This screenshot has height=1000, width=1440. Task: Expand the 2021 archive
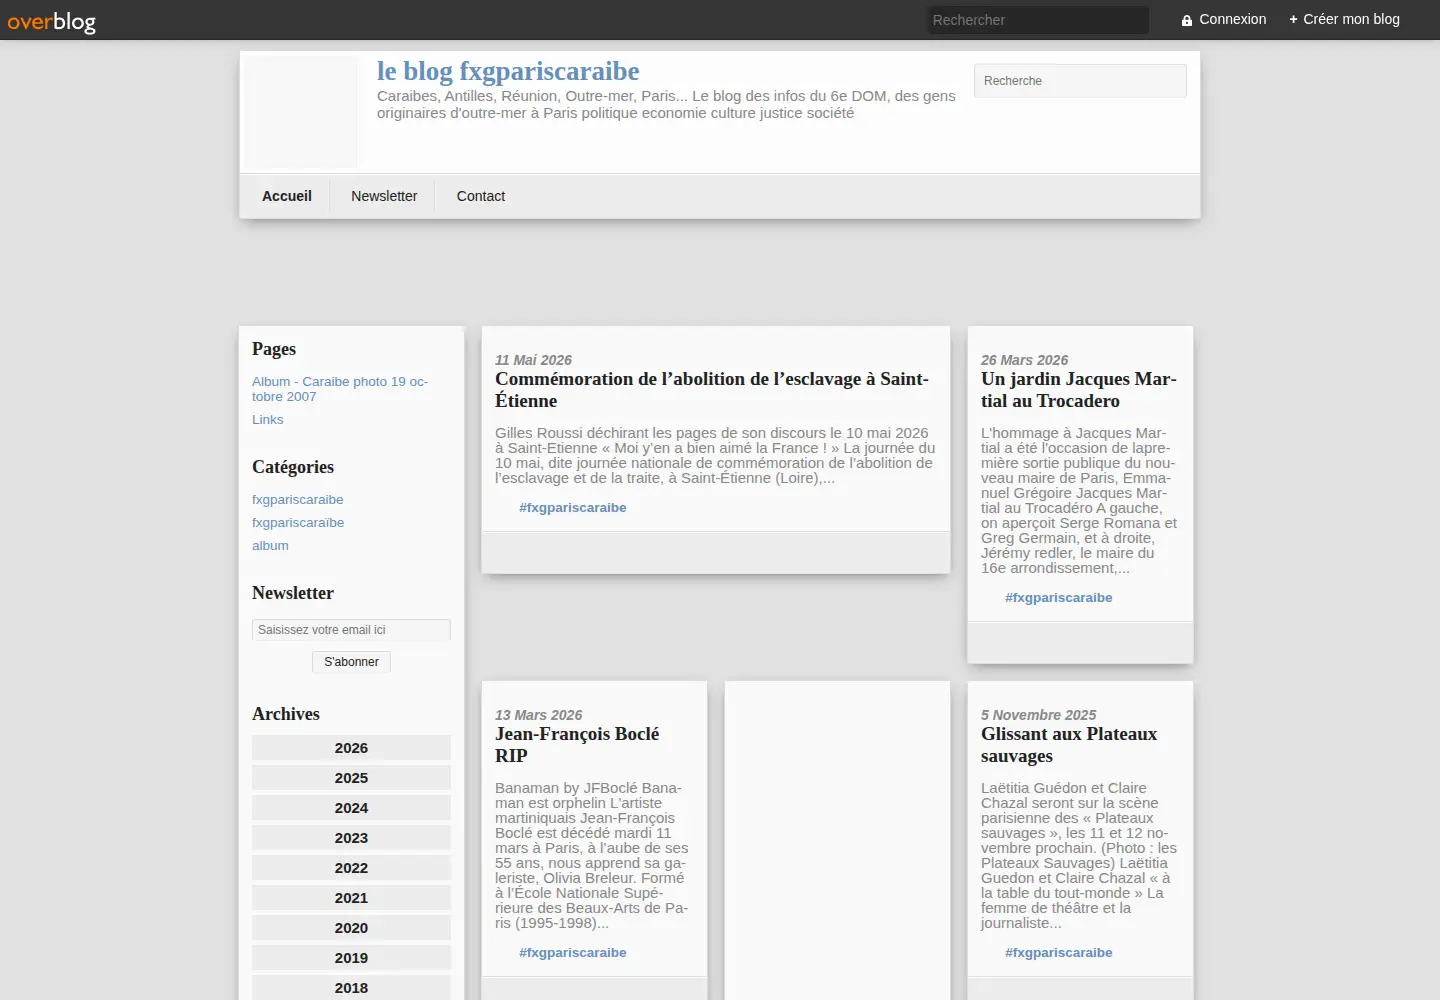(351, 898)
